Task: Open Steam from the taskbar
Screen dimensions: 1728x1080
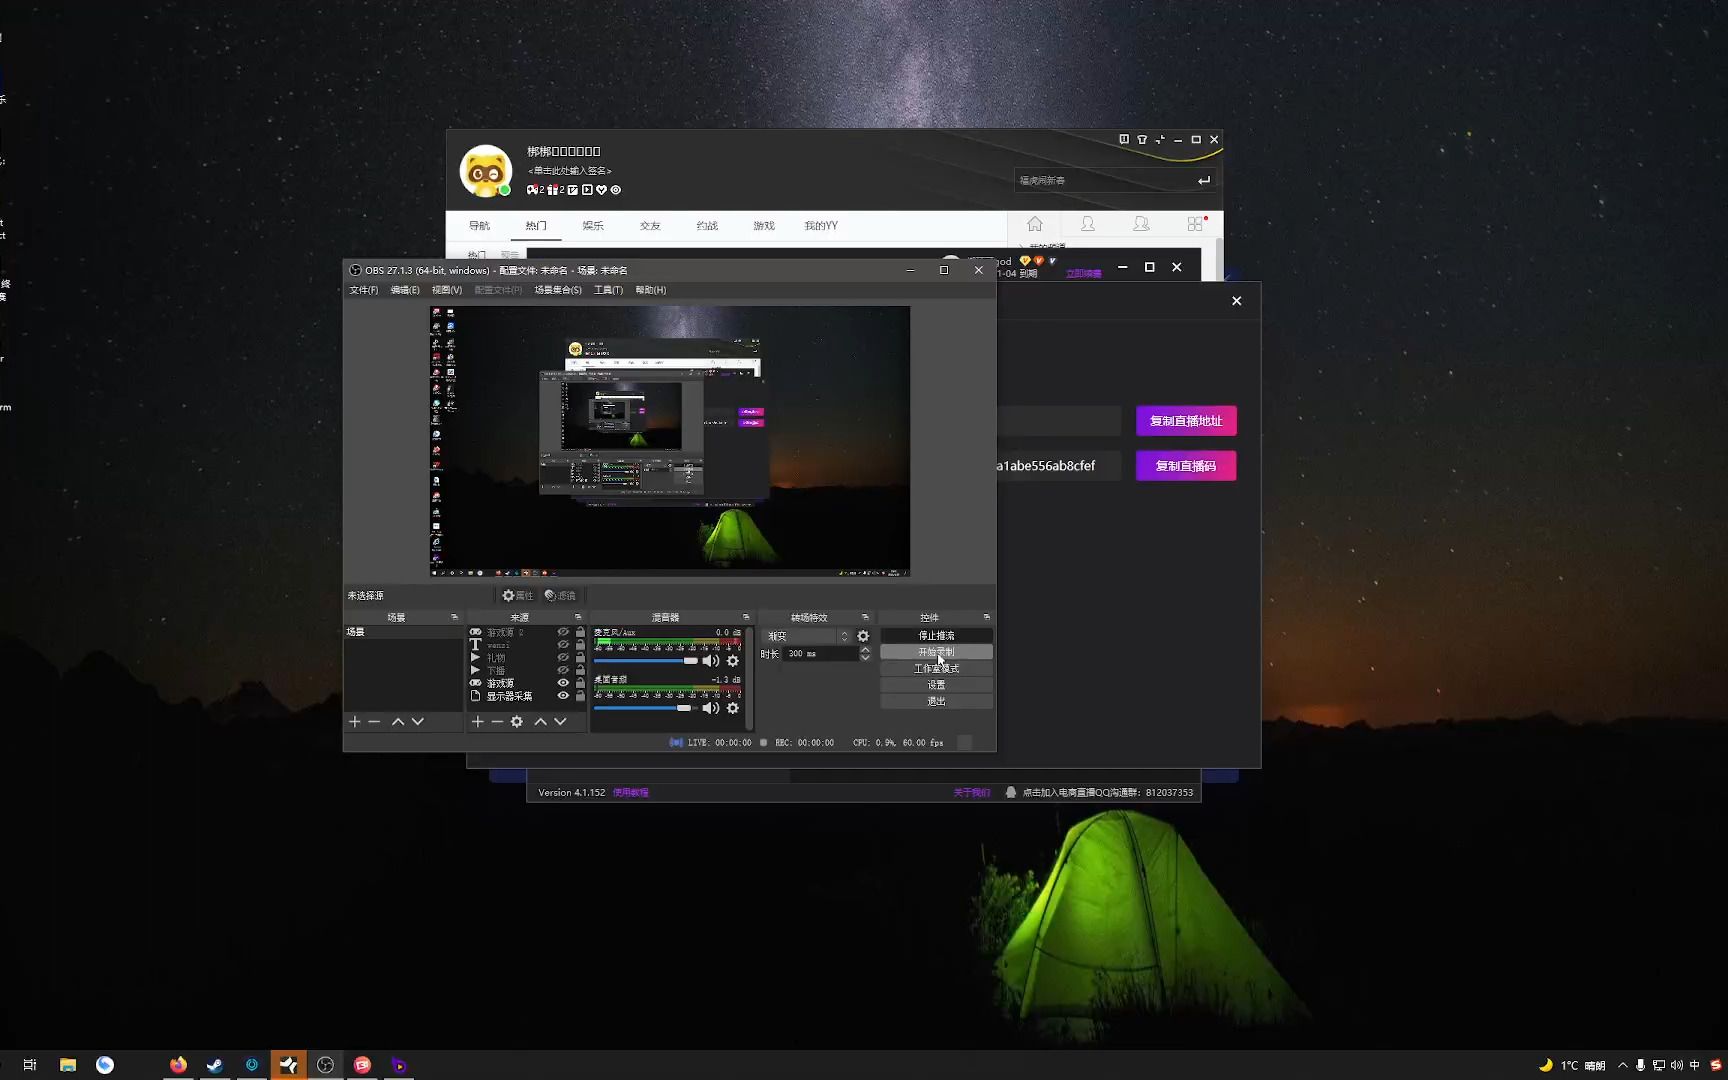Action: point(215,1065)
